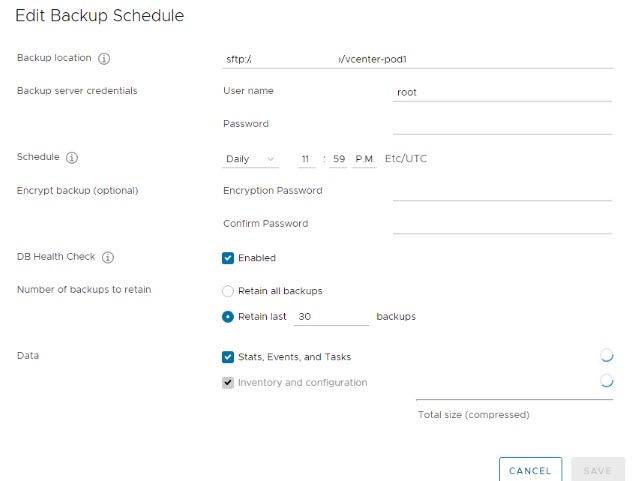Open the Daily schedule frequency dropdown
The width and height of the screenshot is (637, 481).
(251, 159)
